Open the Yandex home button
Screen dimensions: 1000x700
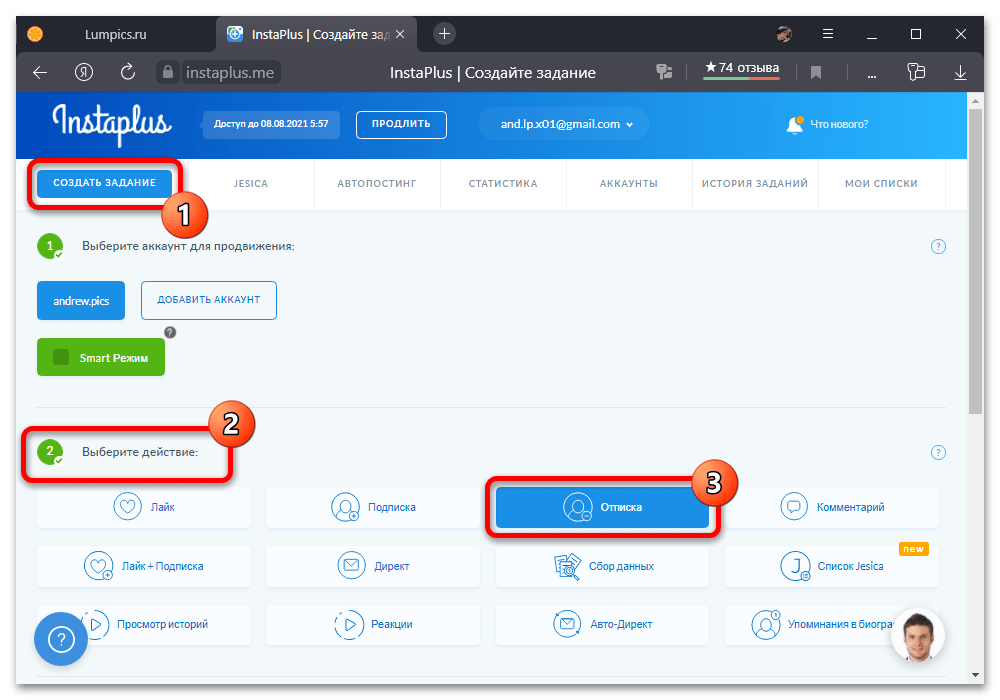[84, 72]
